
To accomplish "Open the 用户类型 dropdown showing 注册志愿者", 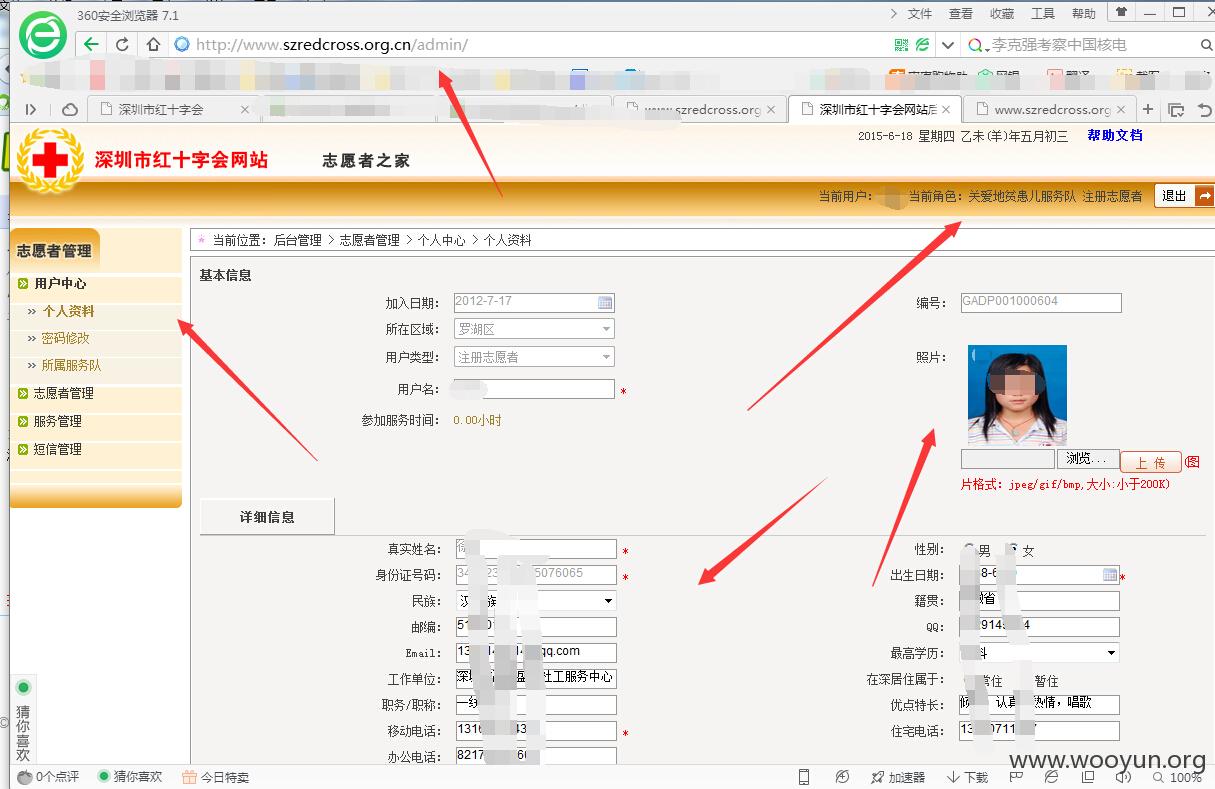I will click(x=534, y=357).
